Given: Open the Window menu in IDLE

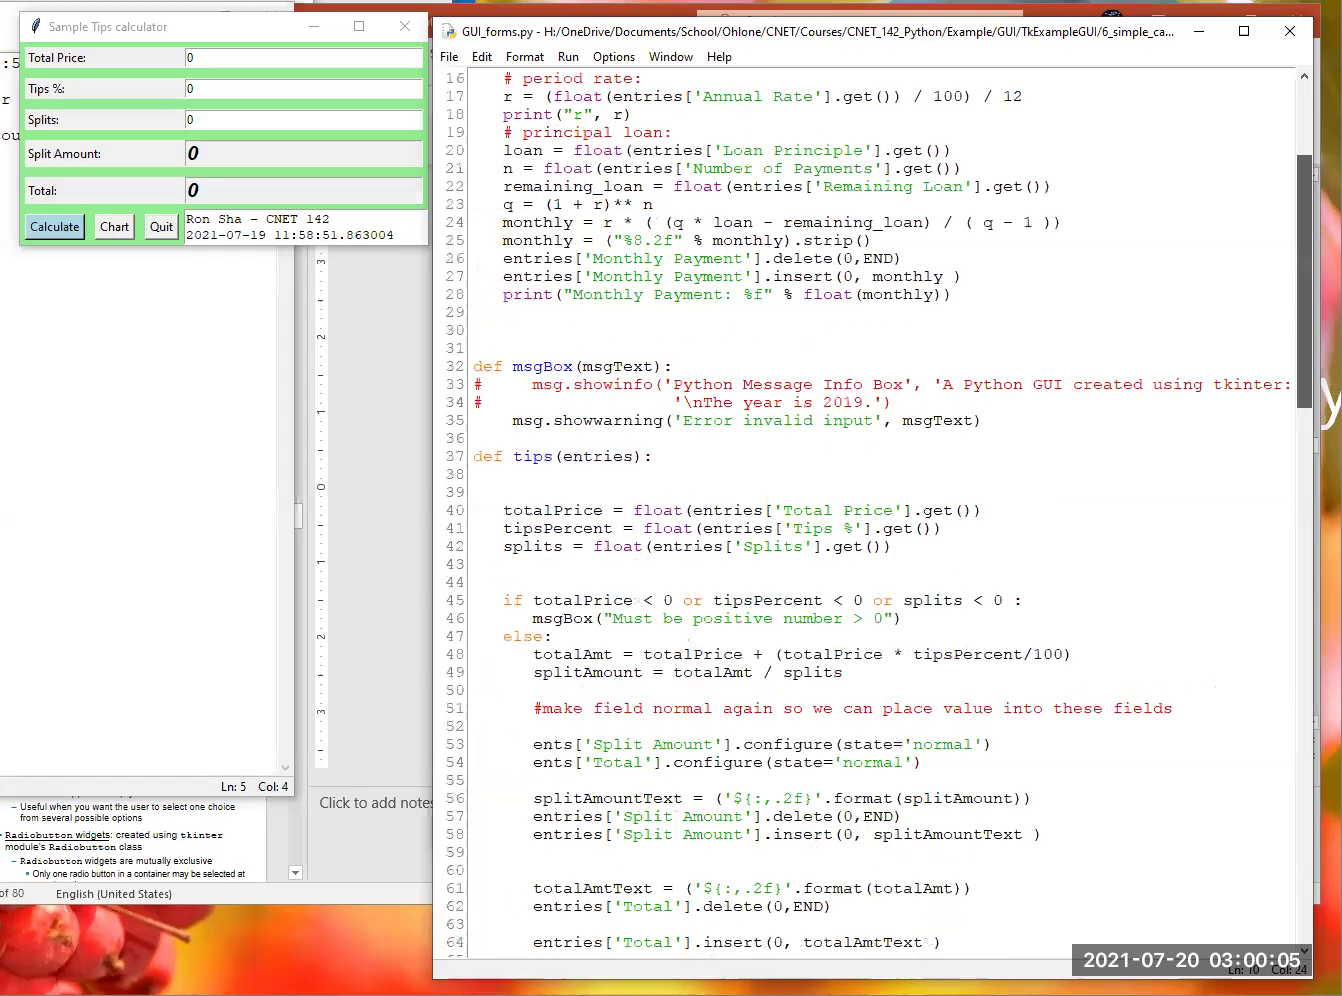Looking at the screenshot, I should coord(670,57).
